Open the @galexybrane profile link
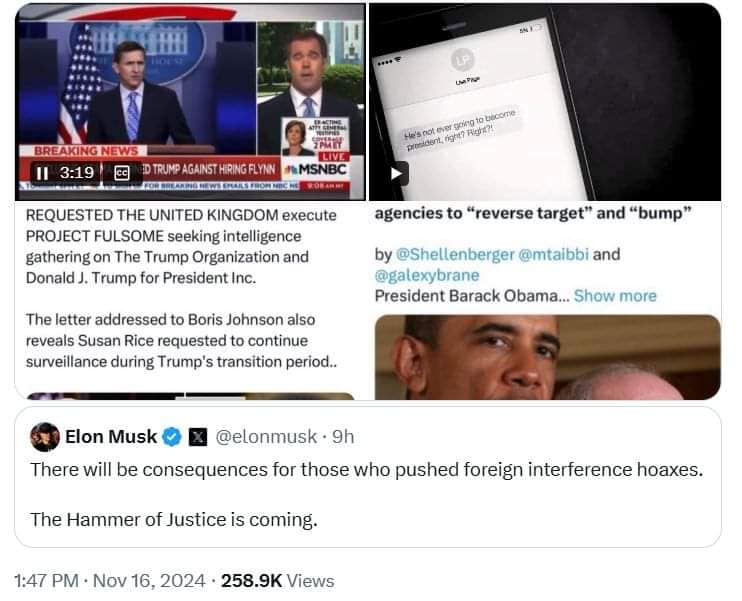The width and height of the screenshot is (742, 601). pyautogui.click(x=427, y=275)
